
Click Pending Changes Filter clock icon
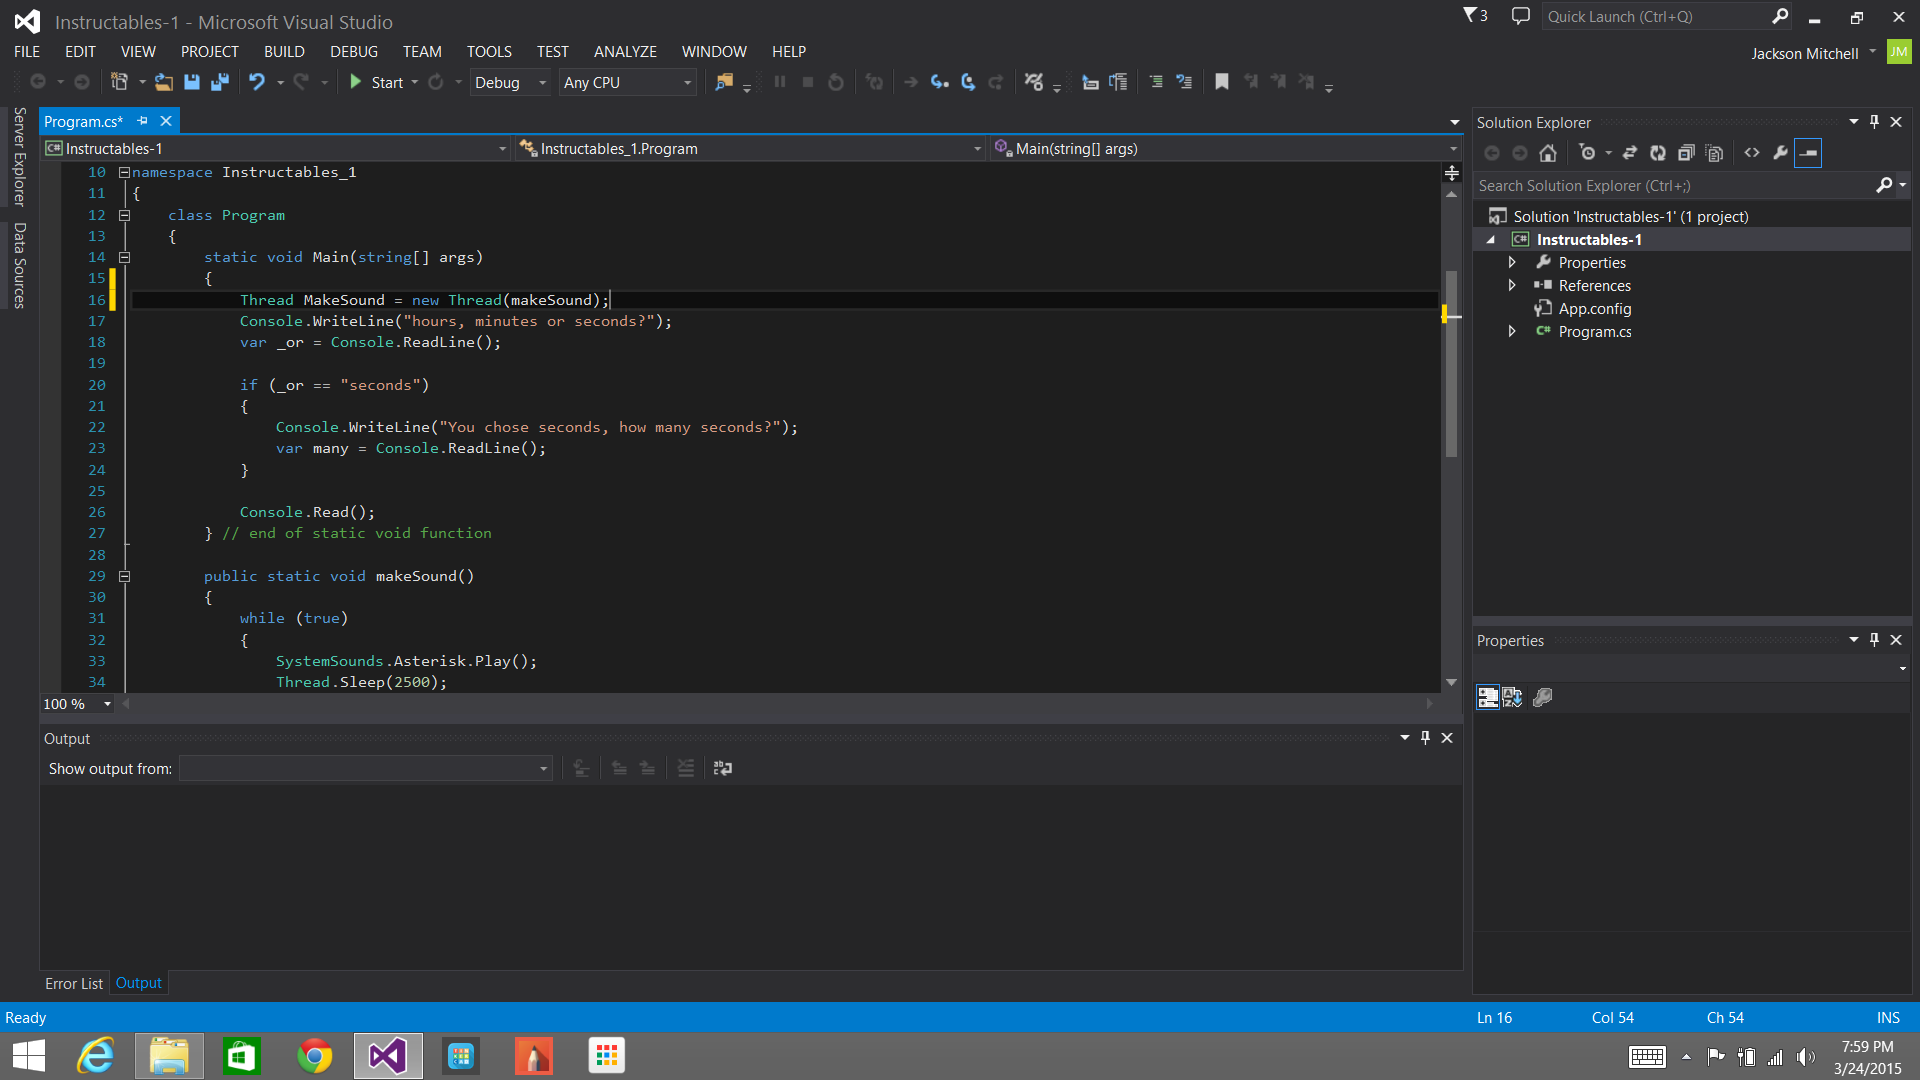click(1587, 153)
